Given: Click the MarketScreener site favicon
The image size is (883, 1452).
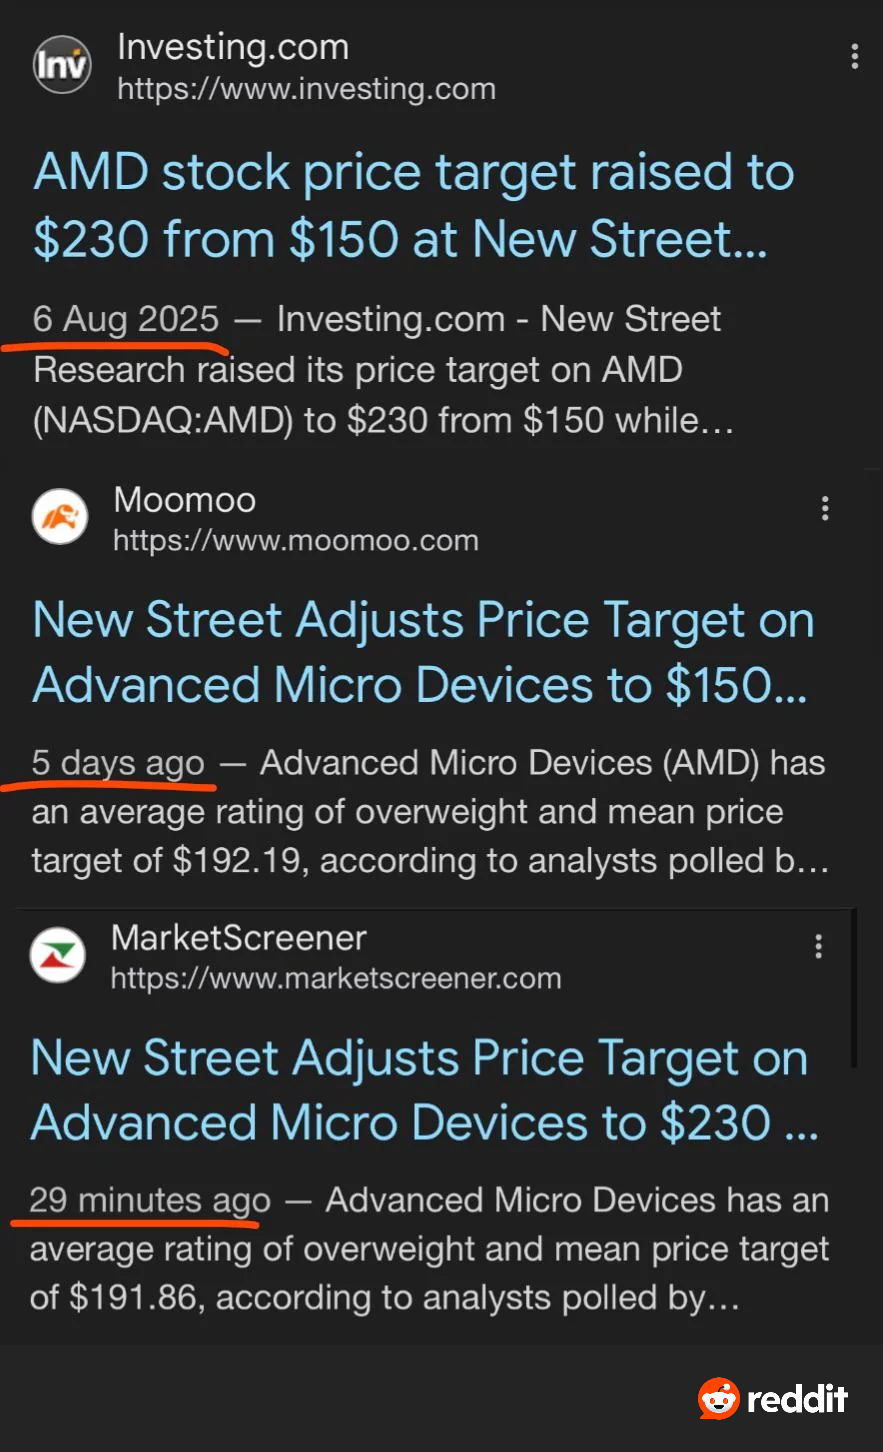Looking at the screenshot, I should (x=58, y=955).
